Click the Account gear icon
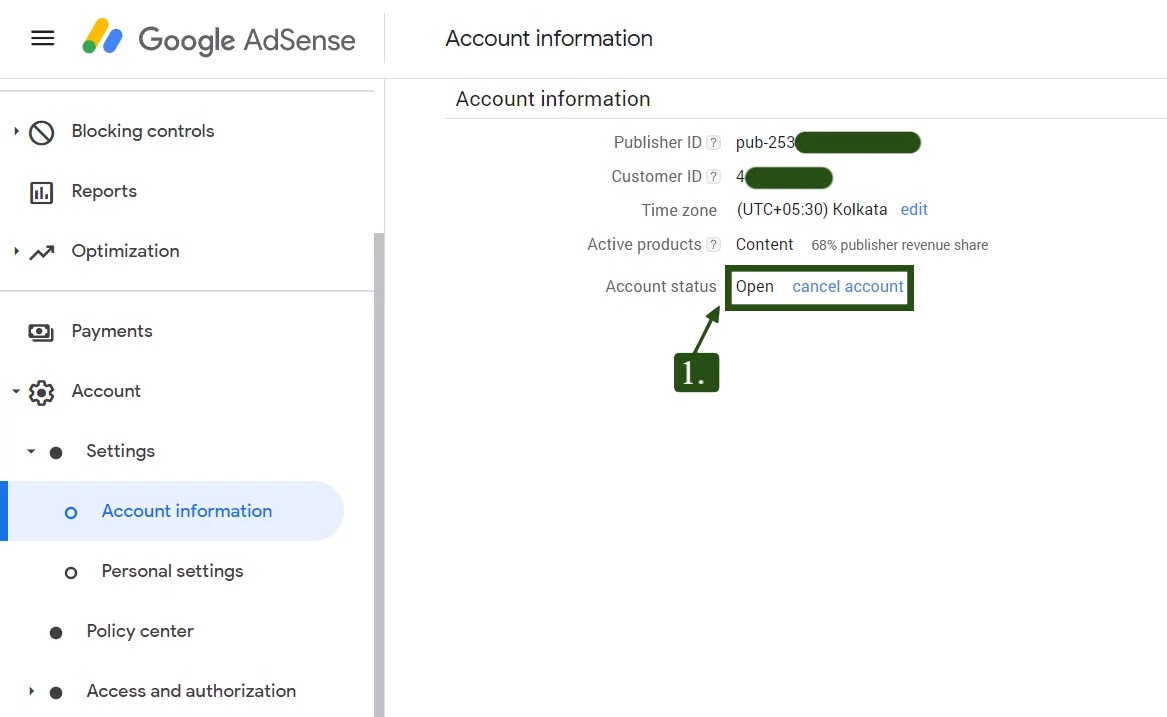The width and height of the screenshot is (1167, 717). 42,392
